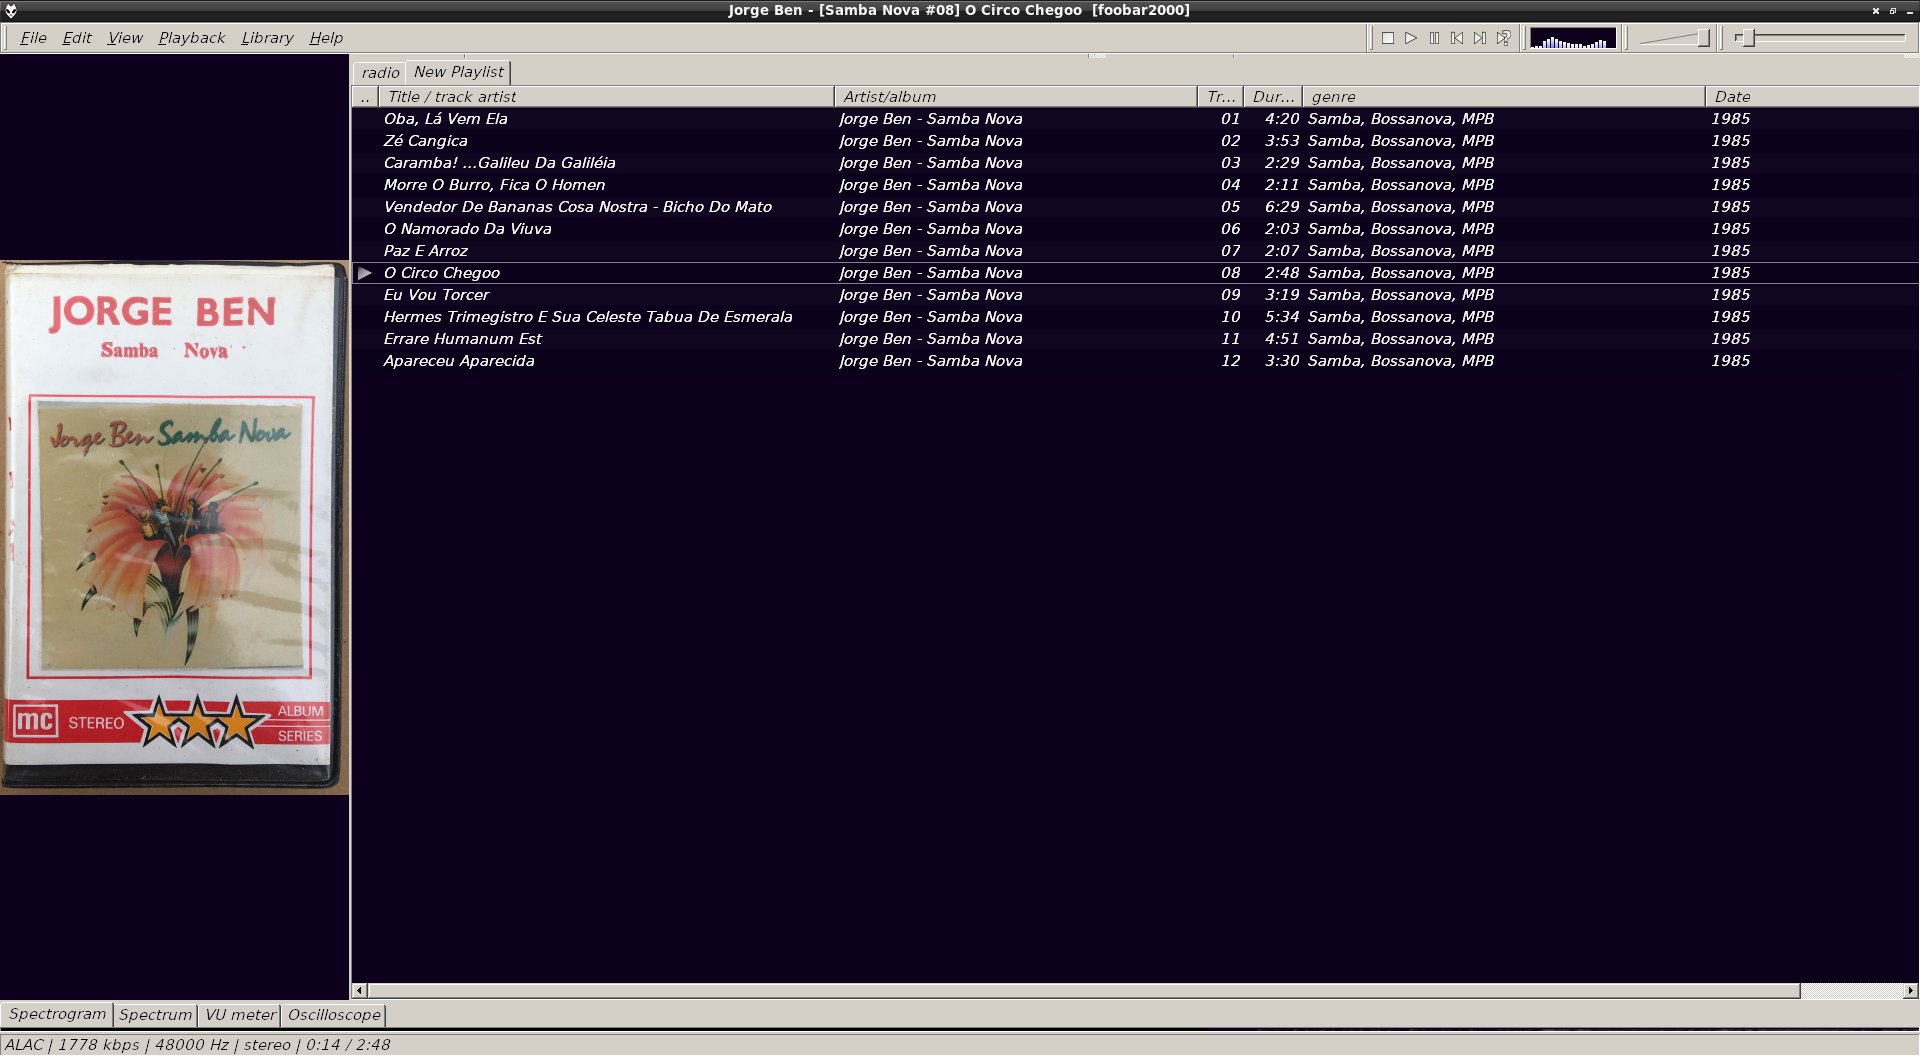
Task: Open the Playback menu
Action: point(191,38)
